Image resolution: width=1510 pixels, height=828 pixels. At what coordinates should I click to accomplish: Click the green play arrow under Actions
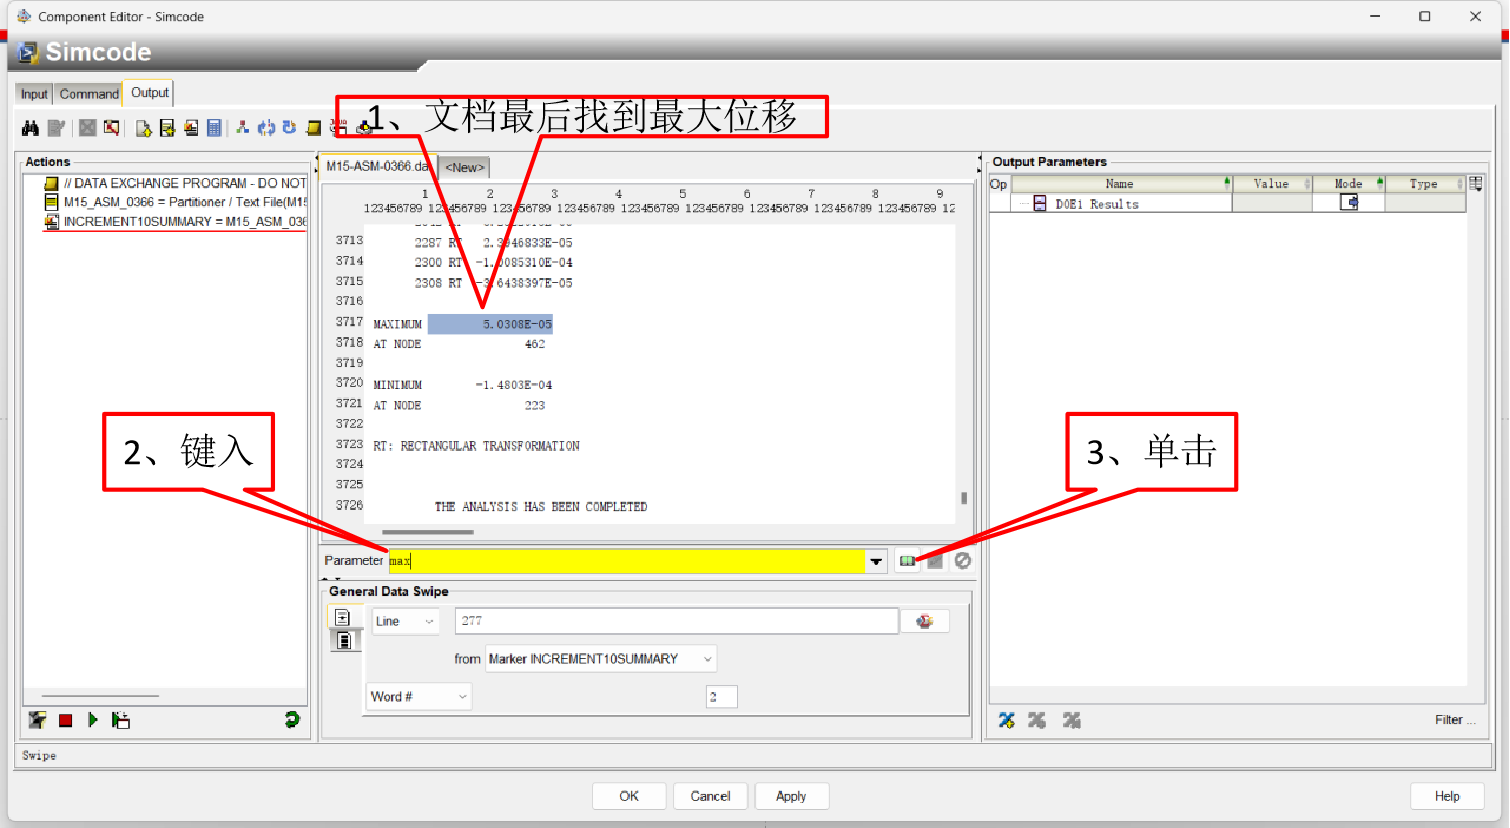pos(93,720)
